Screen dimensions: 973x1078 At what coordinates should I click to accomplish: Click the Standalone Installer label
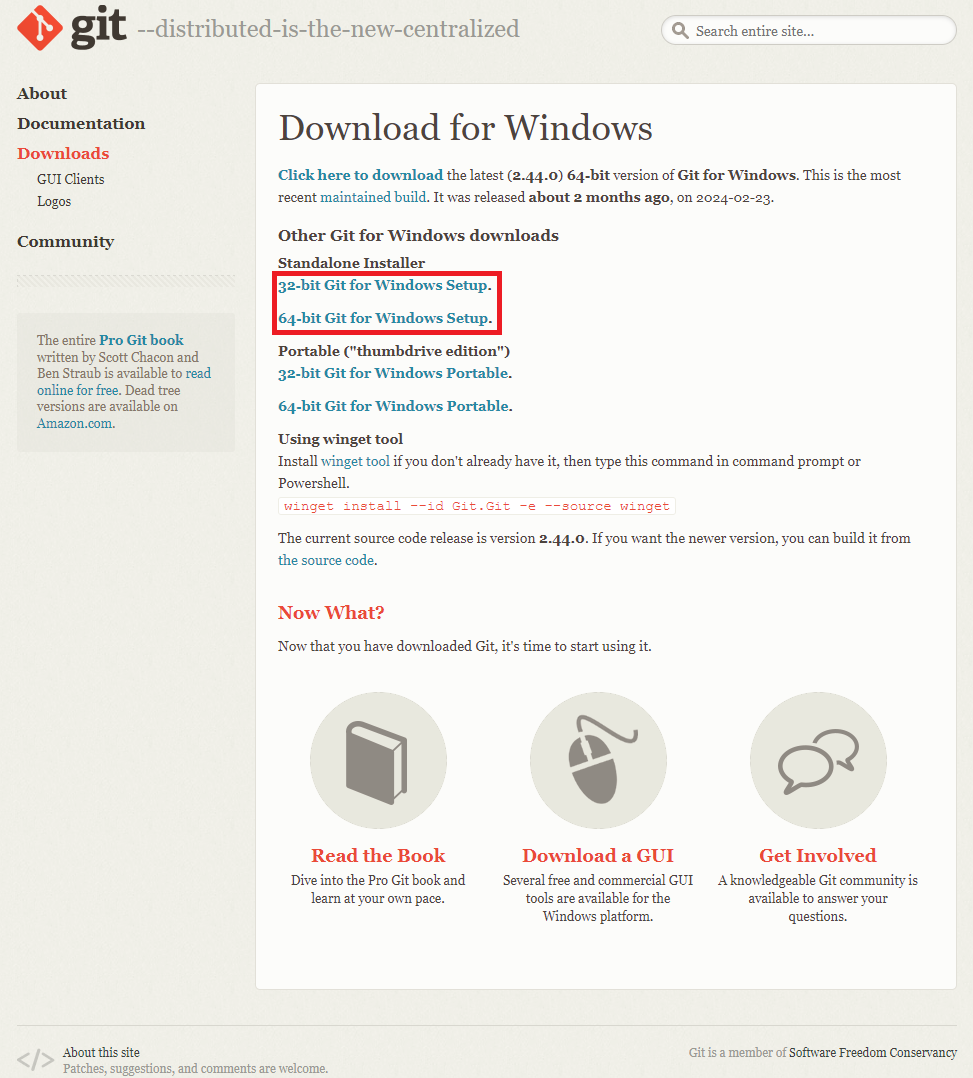coord(351,263)
